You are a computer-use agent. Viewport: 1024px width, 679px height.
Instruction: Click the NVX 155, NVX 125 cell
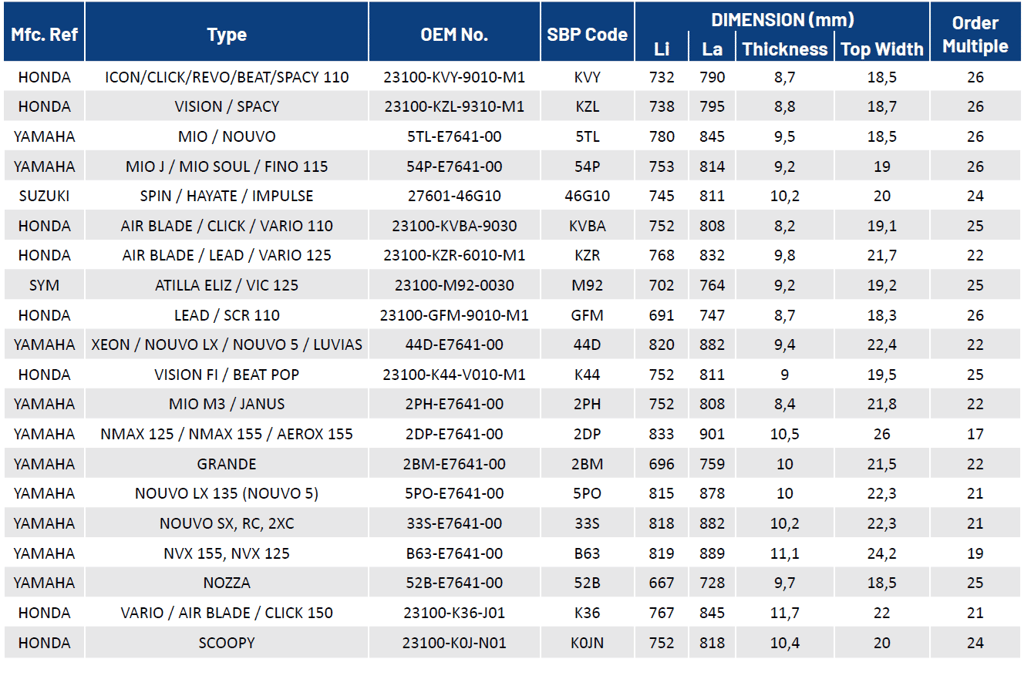click(x=227, y=554)
